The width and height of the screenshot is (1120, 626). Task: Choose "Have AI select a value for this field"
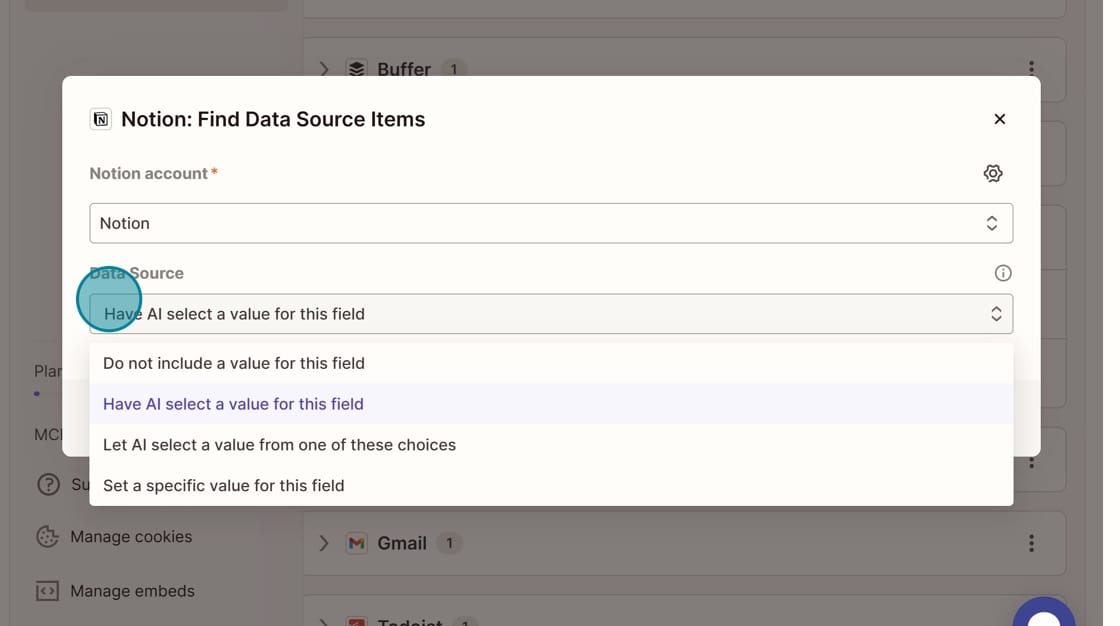(233, 404)
